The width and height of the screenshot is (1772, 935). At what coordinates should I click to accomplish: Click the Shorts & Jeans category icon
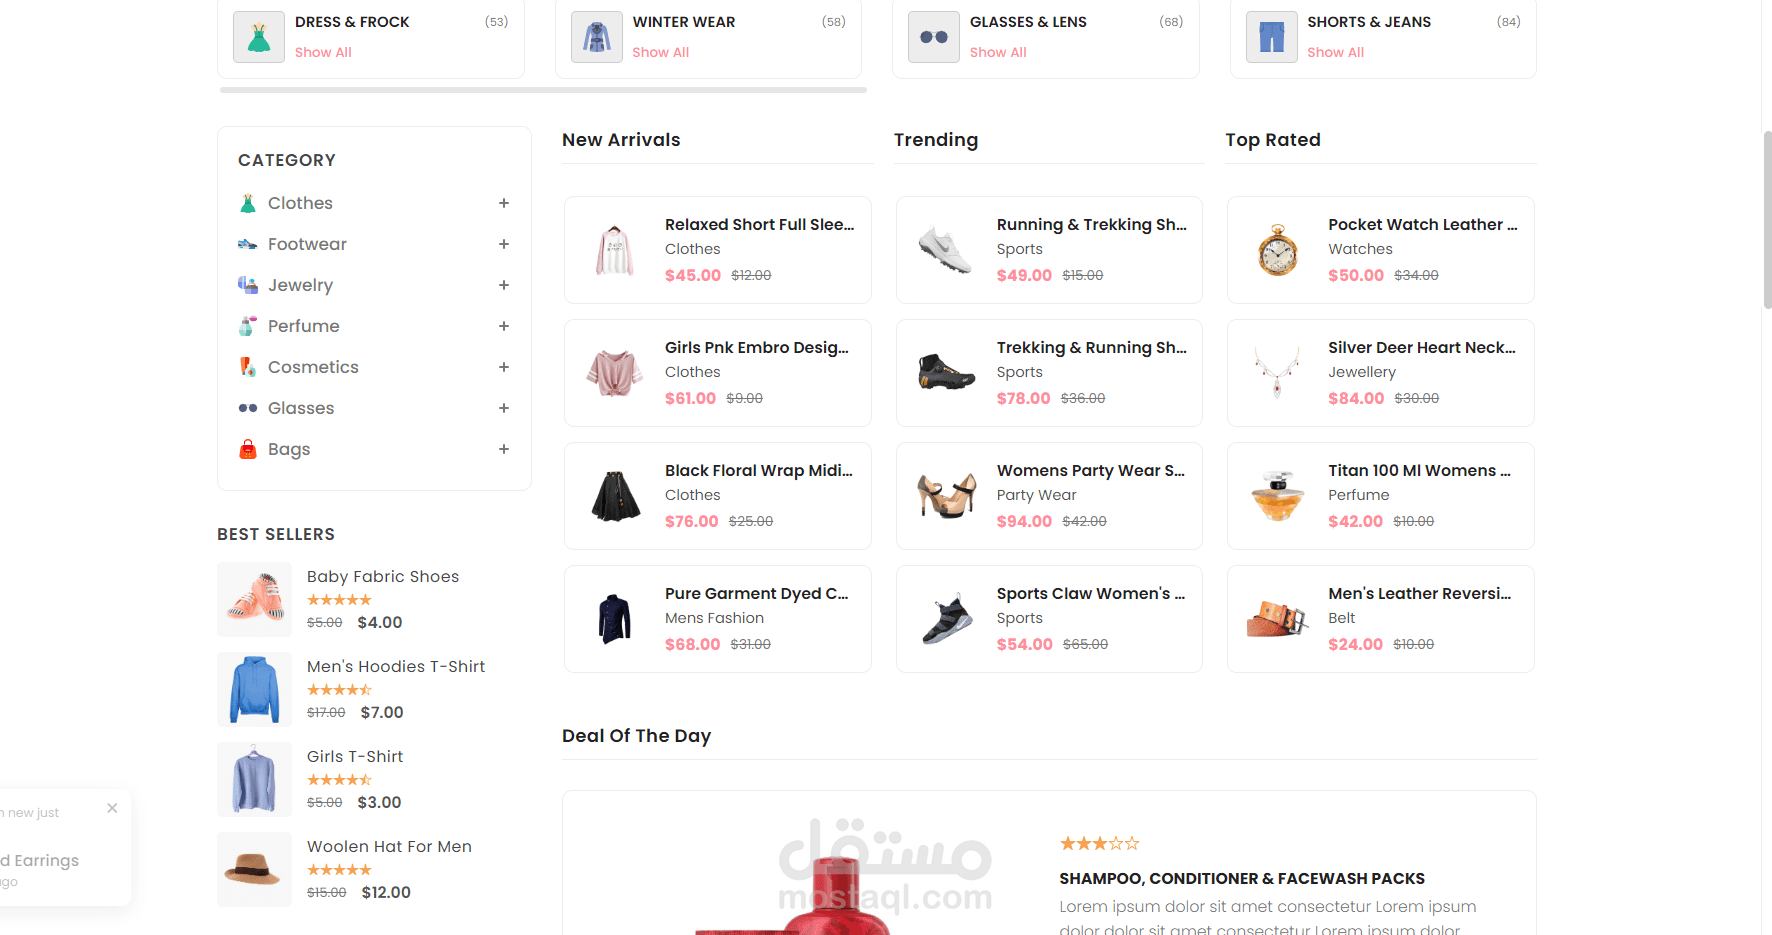click(x=1271, y=38)
